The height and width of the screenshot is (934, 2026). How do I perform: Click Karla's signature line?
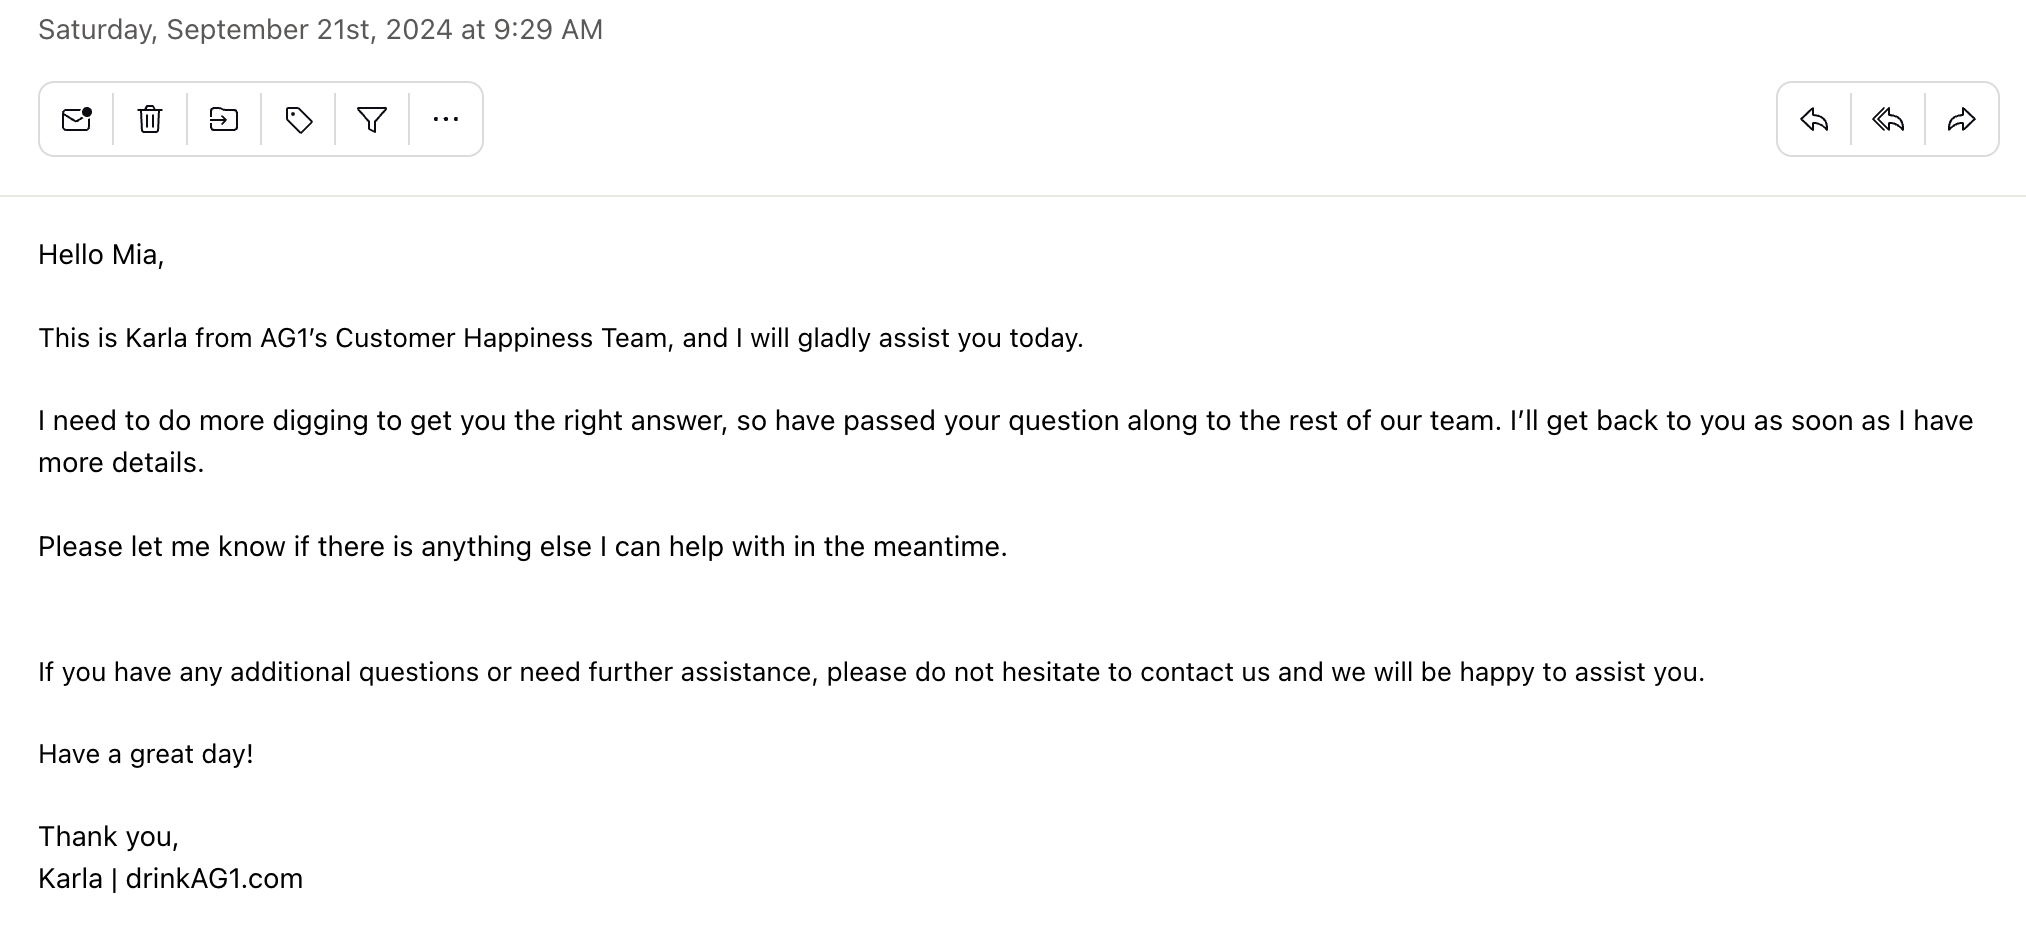170,878
